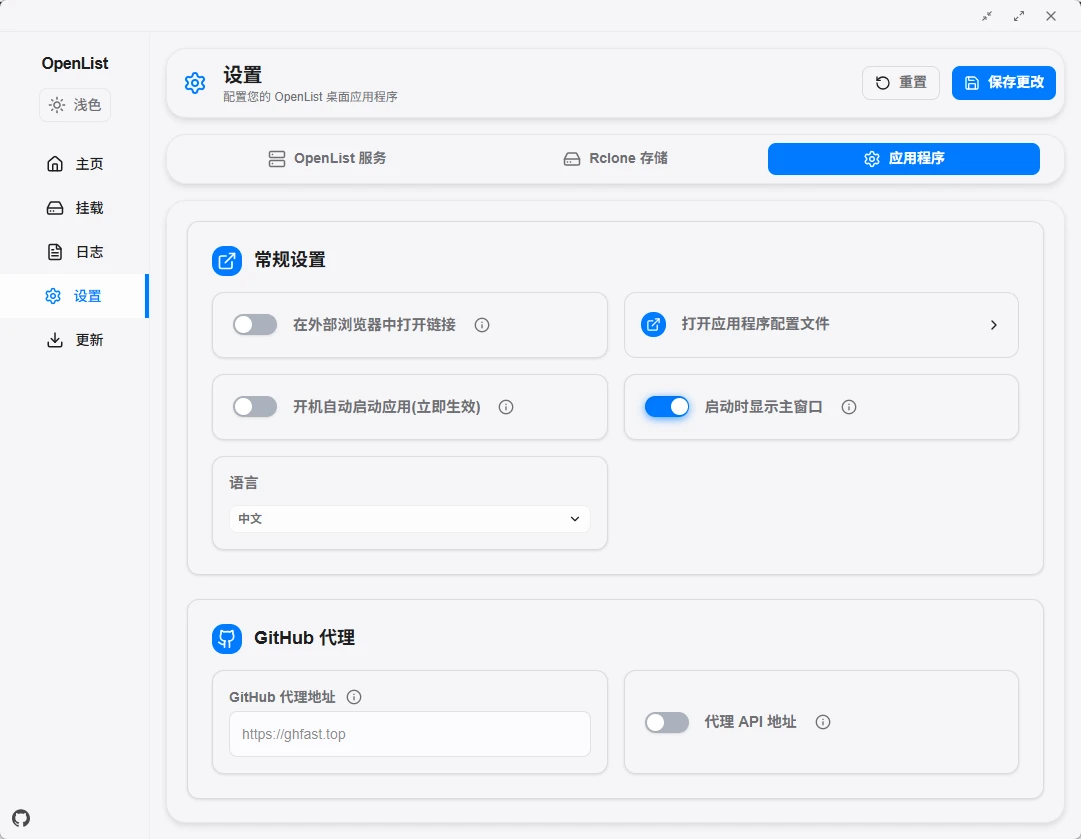Enable 开机自动启动应用 switch

pyautogui.click(x=255, y=407)
